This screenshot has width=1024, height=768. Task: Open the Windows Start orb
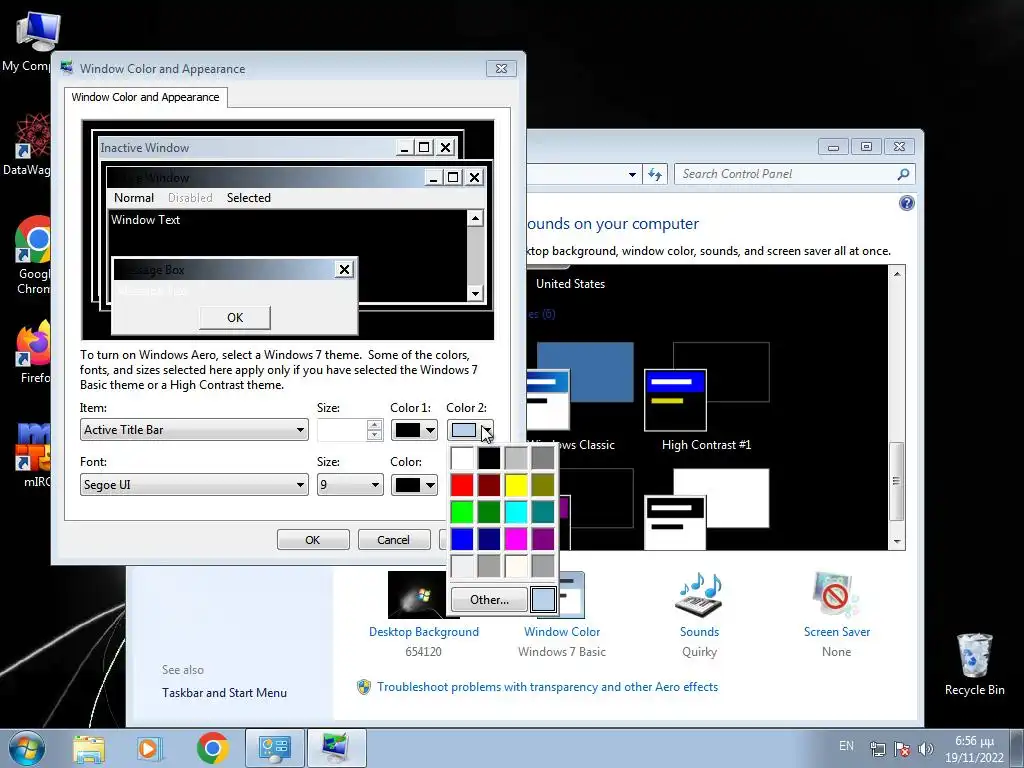[26, 748]
